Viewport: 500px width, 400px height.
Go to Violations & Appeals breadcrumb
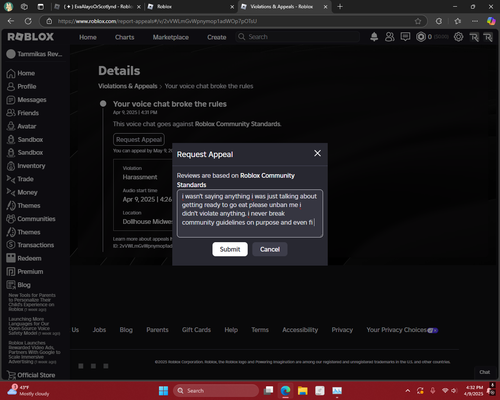[128, 86]
